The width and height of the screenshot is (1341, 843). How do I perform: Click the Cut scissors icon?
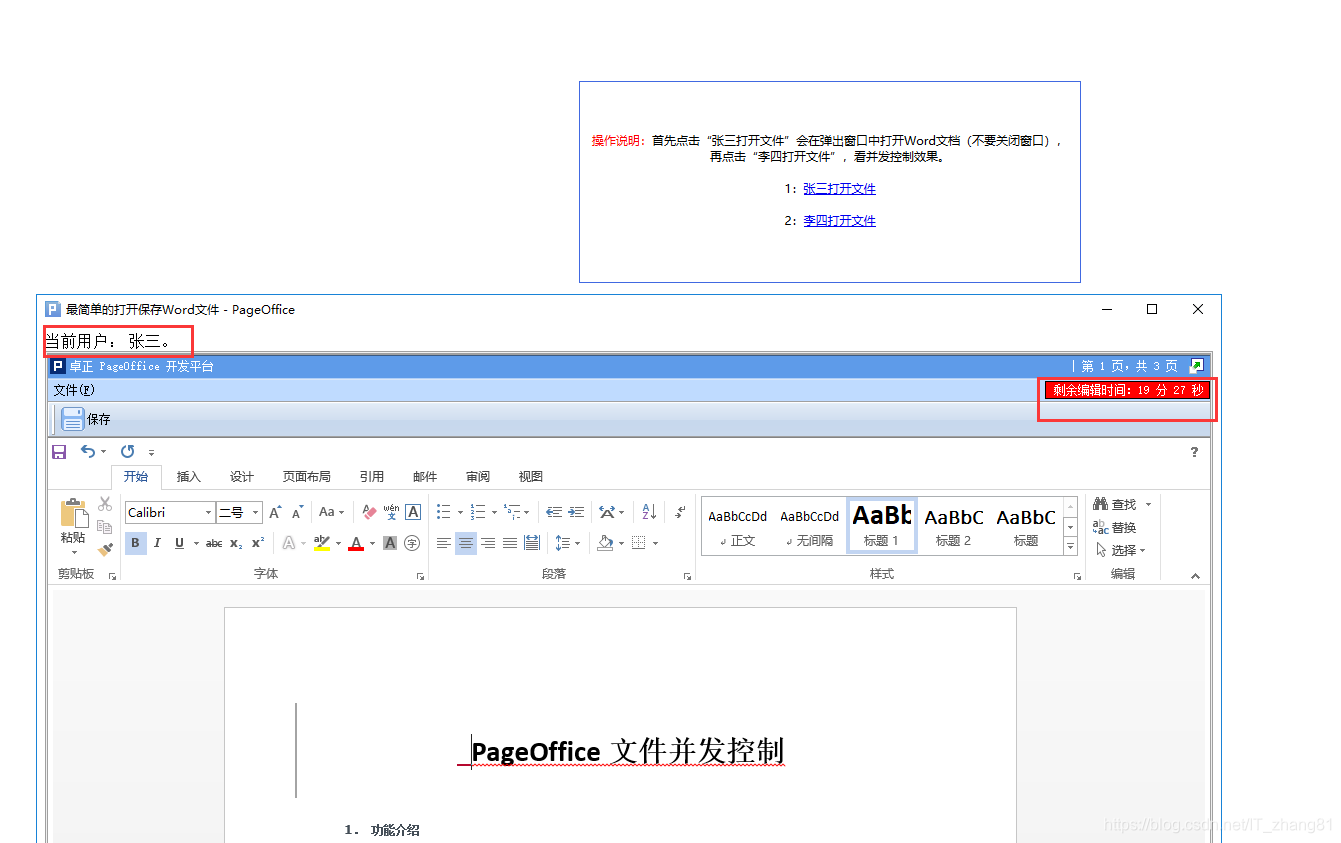(x=105, y=504)
